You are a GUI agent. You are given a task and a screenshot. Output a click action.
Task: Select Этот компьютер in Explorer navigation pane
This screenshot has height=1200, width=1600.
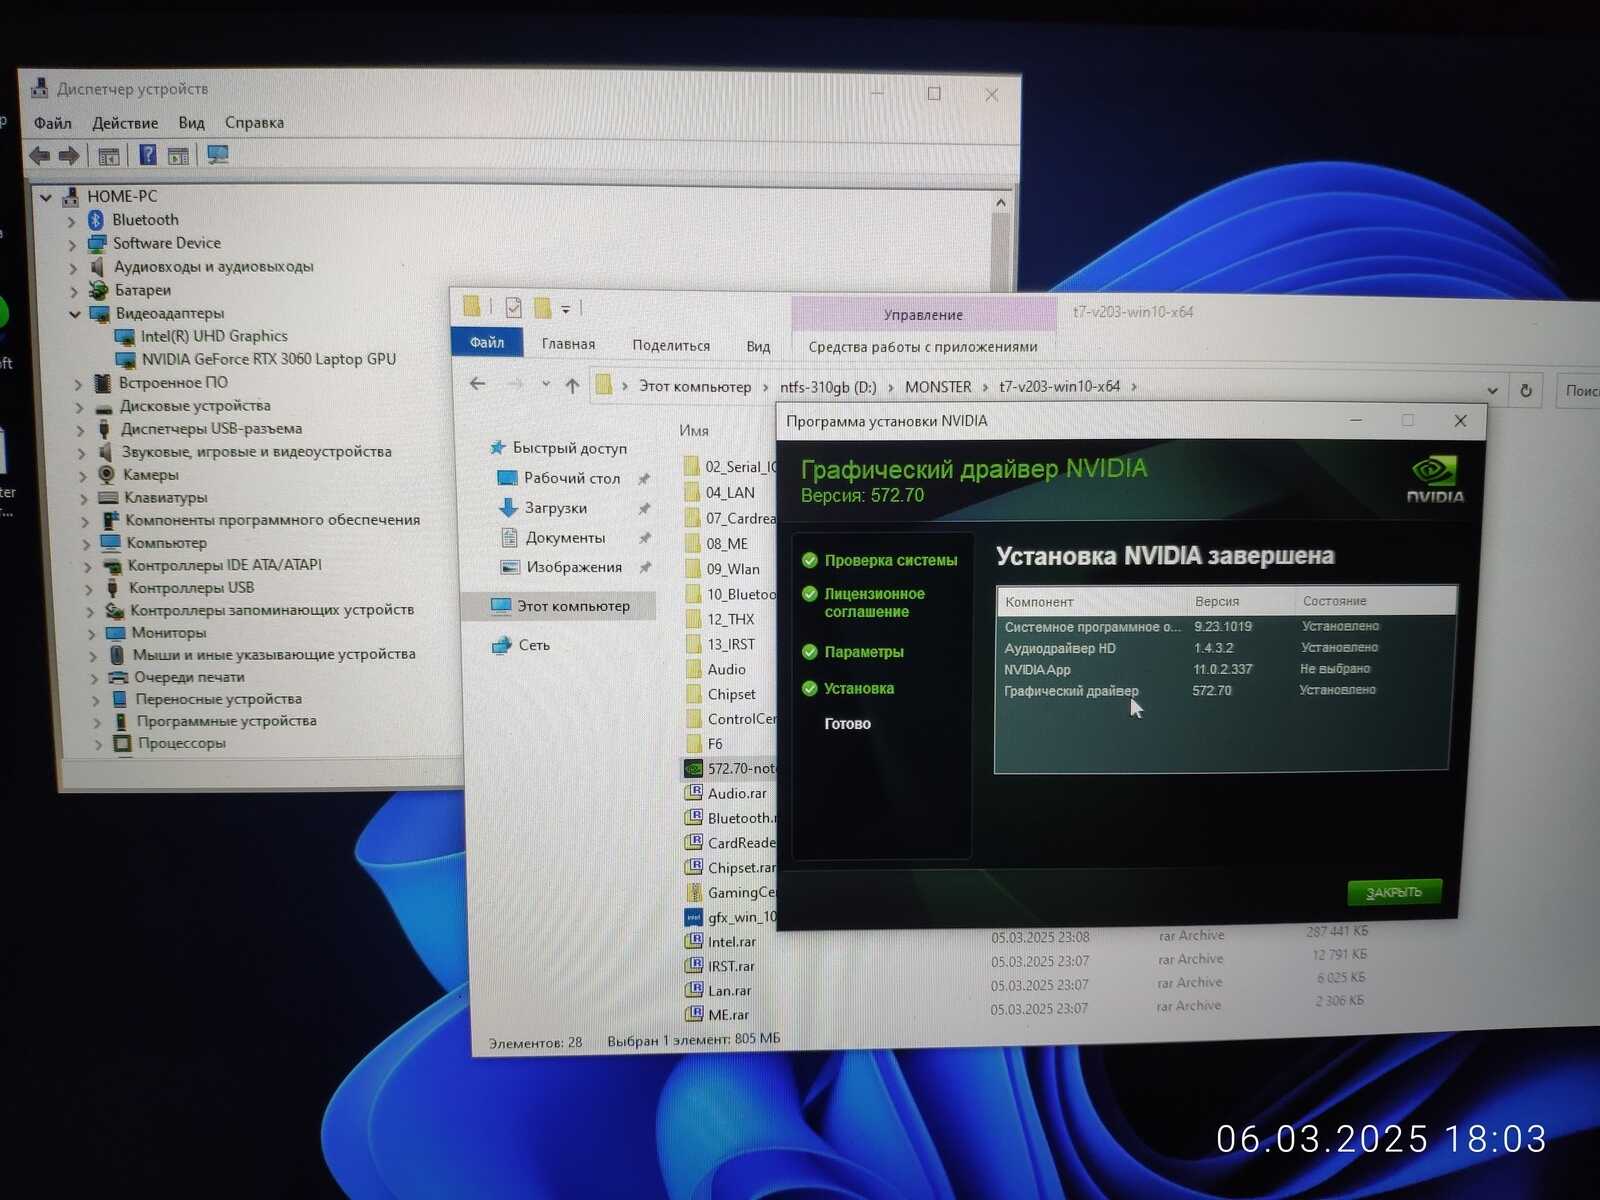(560, 606)
